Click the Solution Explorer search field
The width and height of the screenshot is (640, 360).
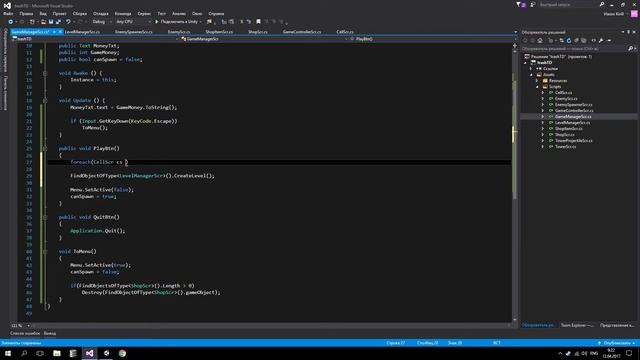[x=574, y=49]
